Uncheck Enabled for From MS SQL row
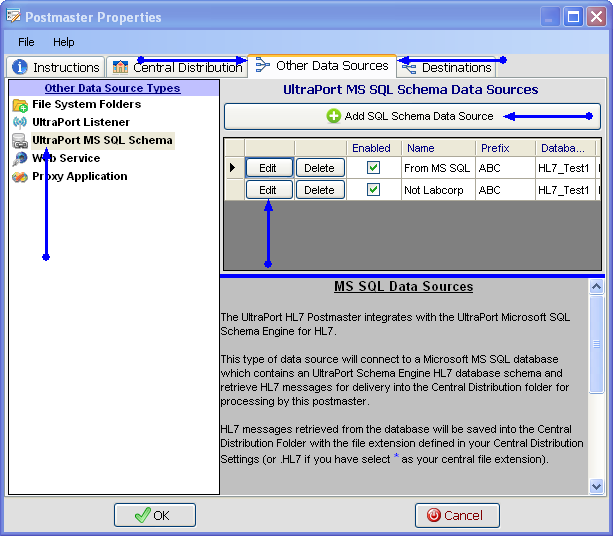Screen dimensions: 613x536 (x=373, y=168)
